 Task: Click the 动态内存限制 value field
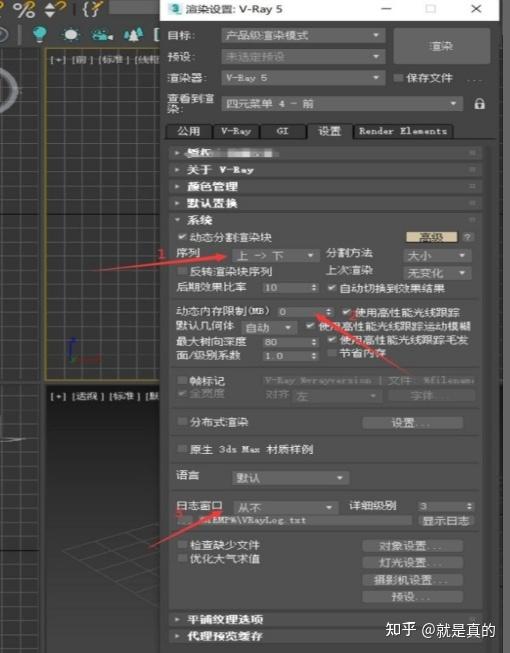[x=300, y=312]
